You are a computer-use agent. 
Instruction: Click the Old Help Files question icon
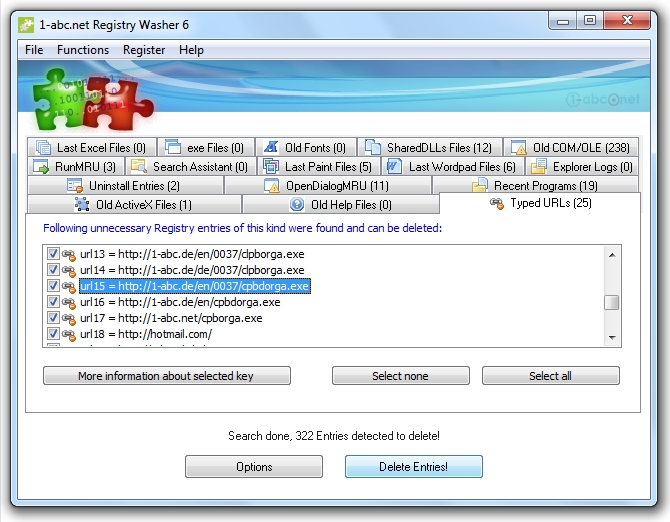297,205
